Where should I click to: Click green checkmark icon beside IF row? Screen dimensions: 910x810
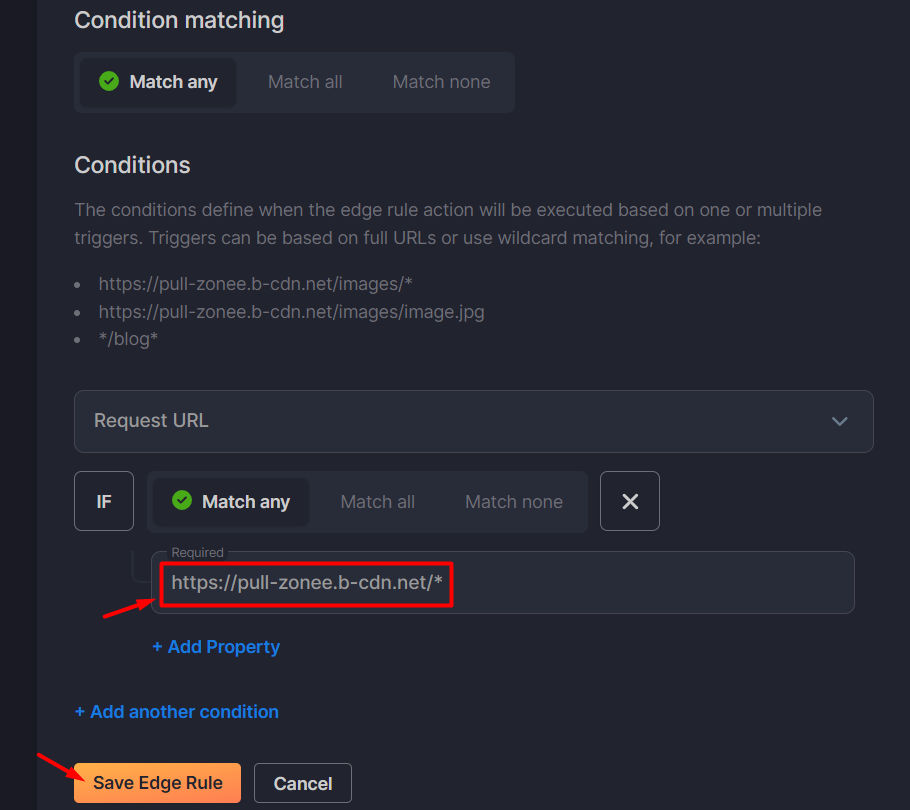pos(182,500)
